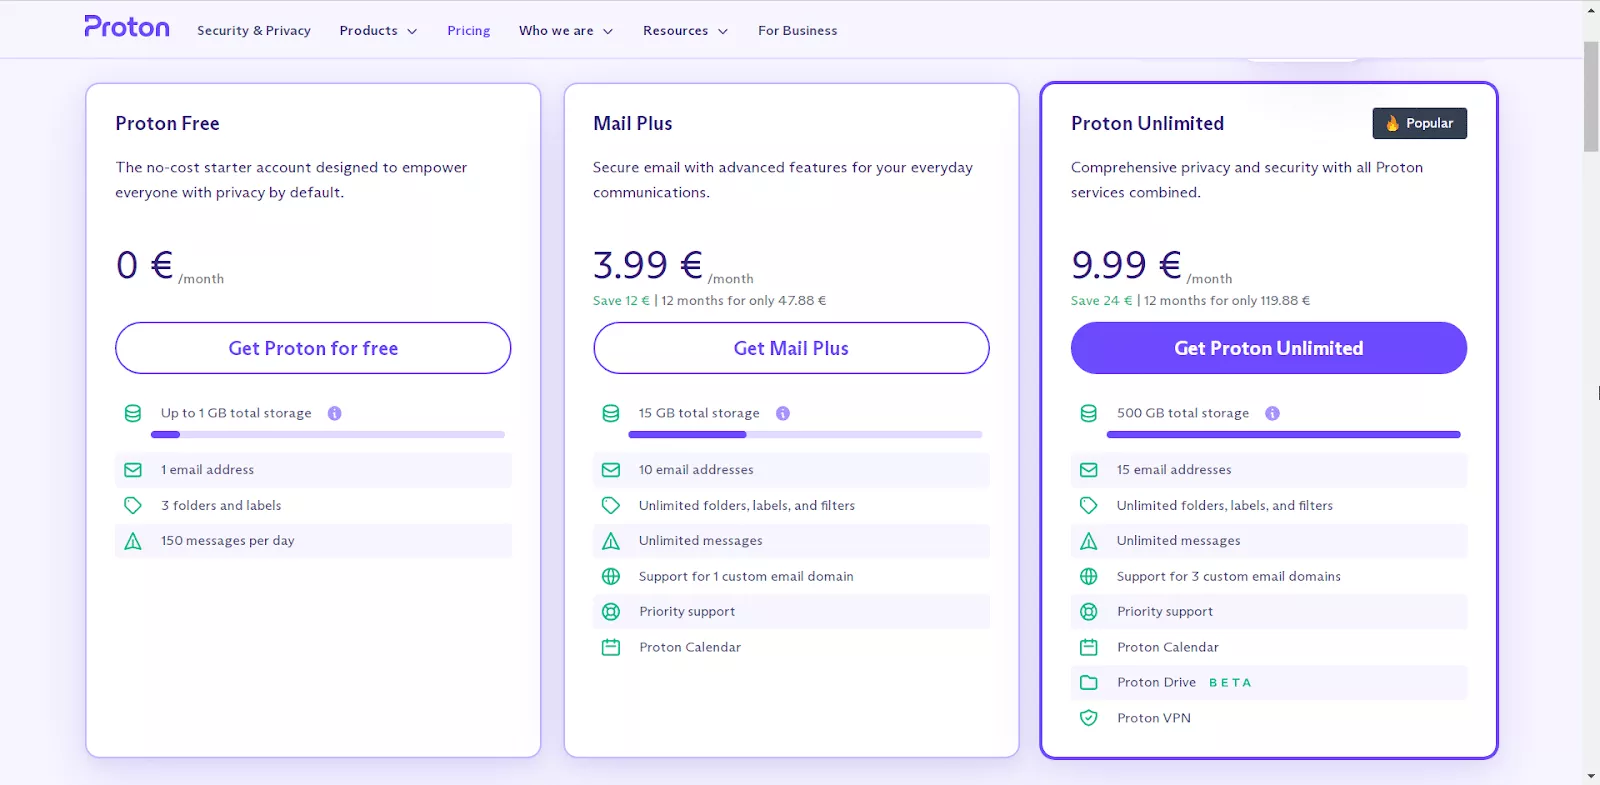Click Get Proton Unlimited button
The width and height of the screenshot is (1600, 785).
(x=1269, y=348)
